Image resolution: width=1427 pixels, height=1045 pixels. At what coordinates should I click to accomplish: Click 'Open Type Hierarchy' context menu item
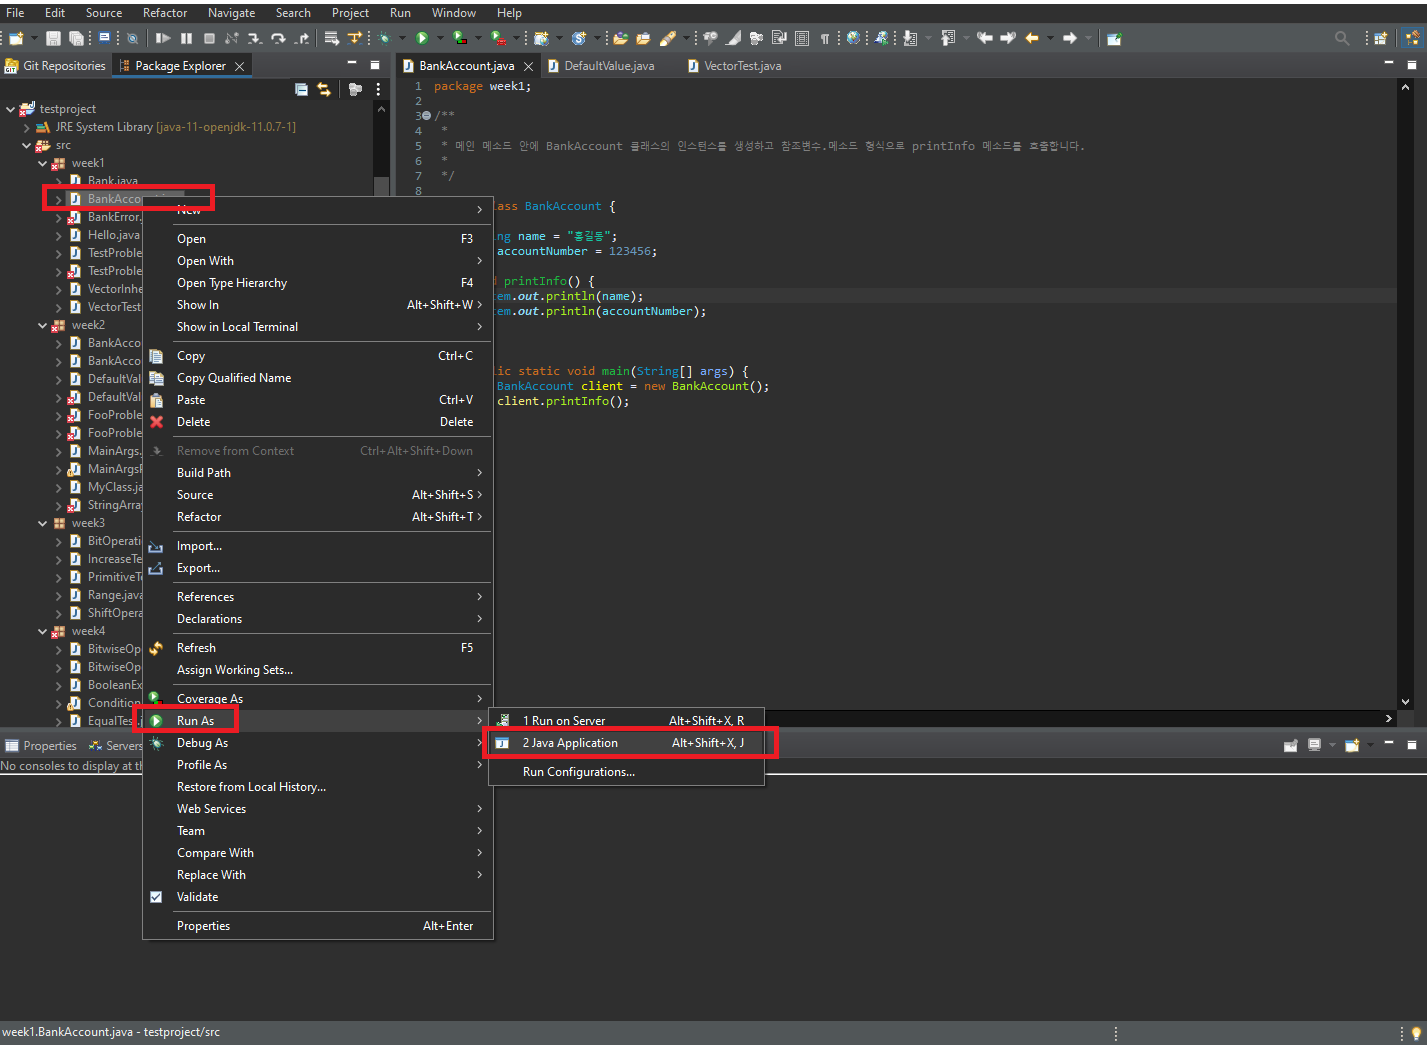click(x=318, y=283)
